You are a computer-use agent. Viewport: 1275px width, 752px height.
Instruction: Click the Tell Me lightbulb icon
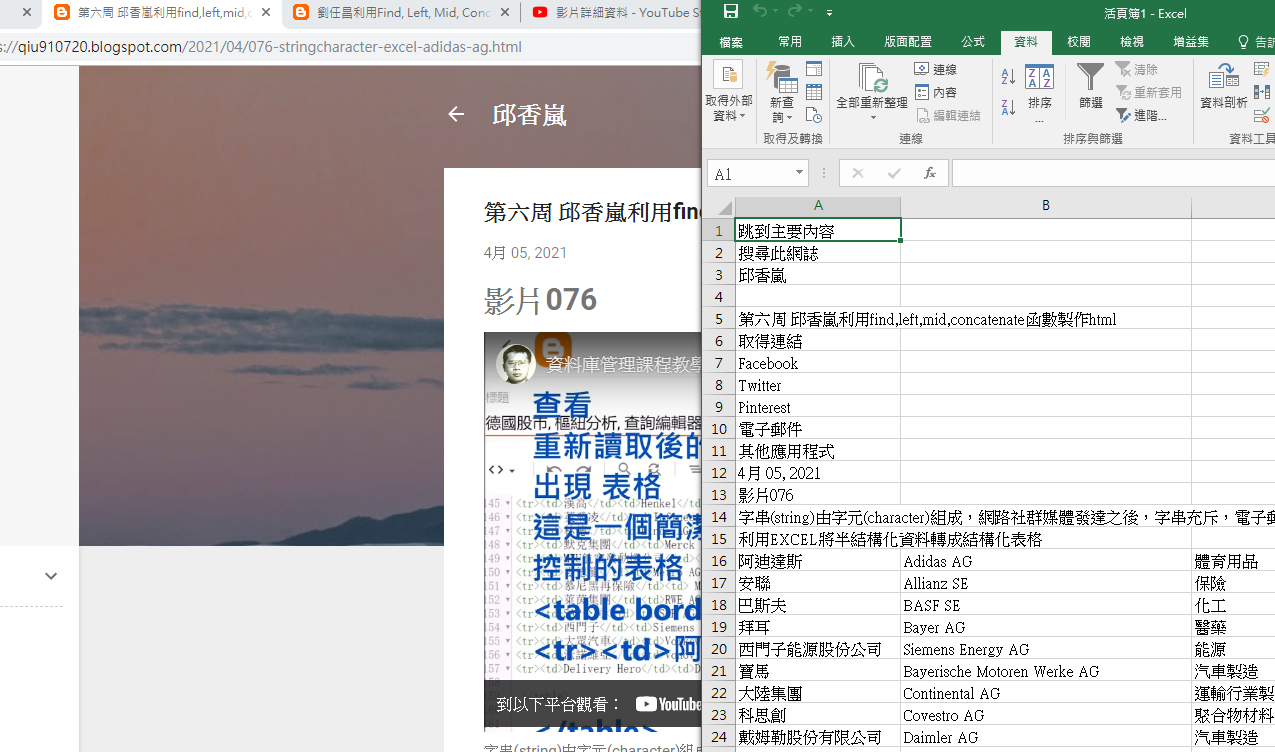coord(1244,42)
